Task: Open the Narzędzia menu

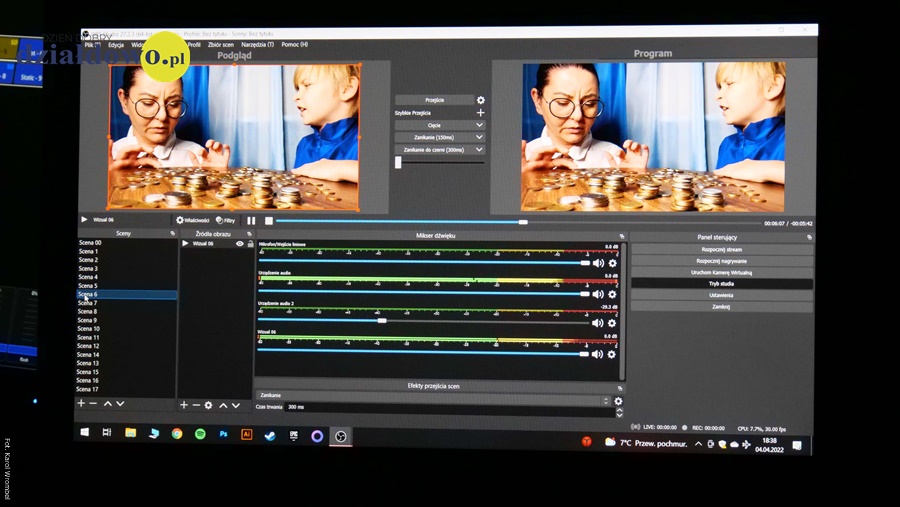Action: tap(257, 44)
